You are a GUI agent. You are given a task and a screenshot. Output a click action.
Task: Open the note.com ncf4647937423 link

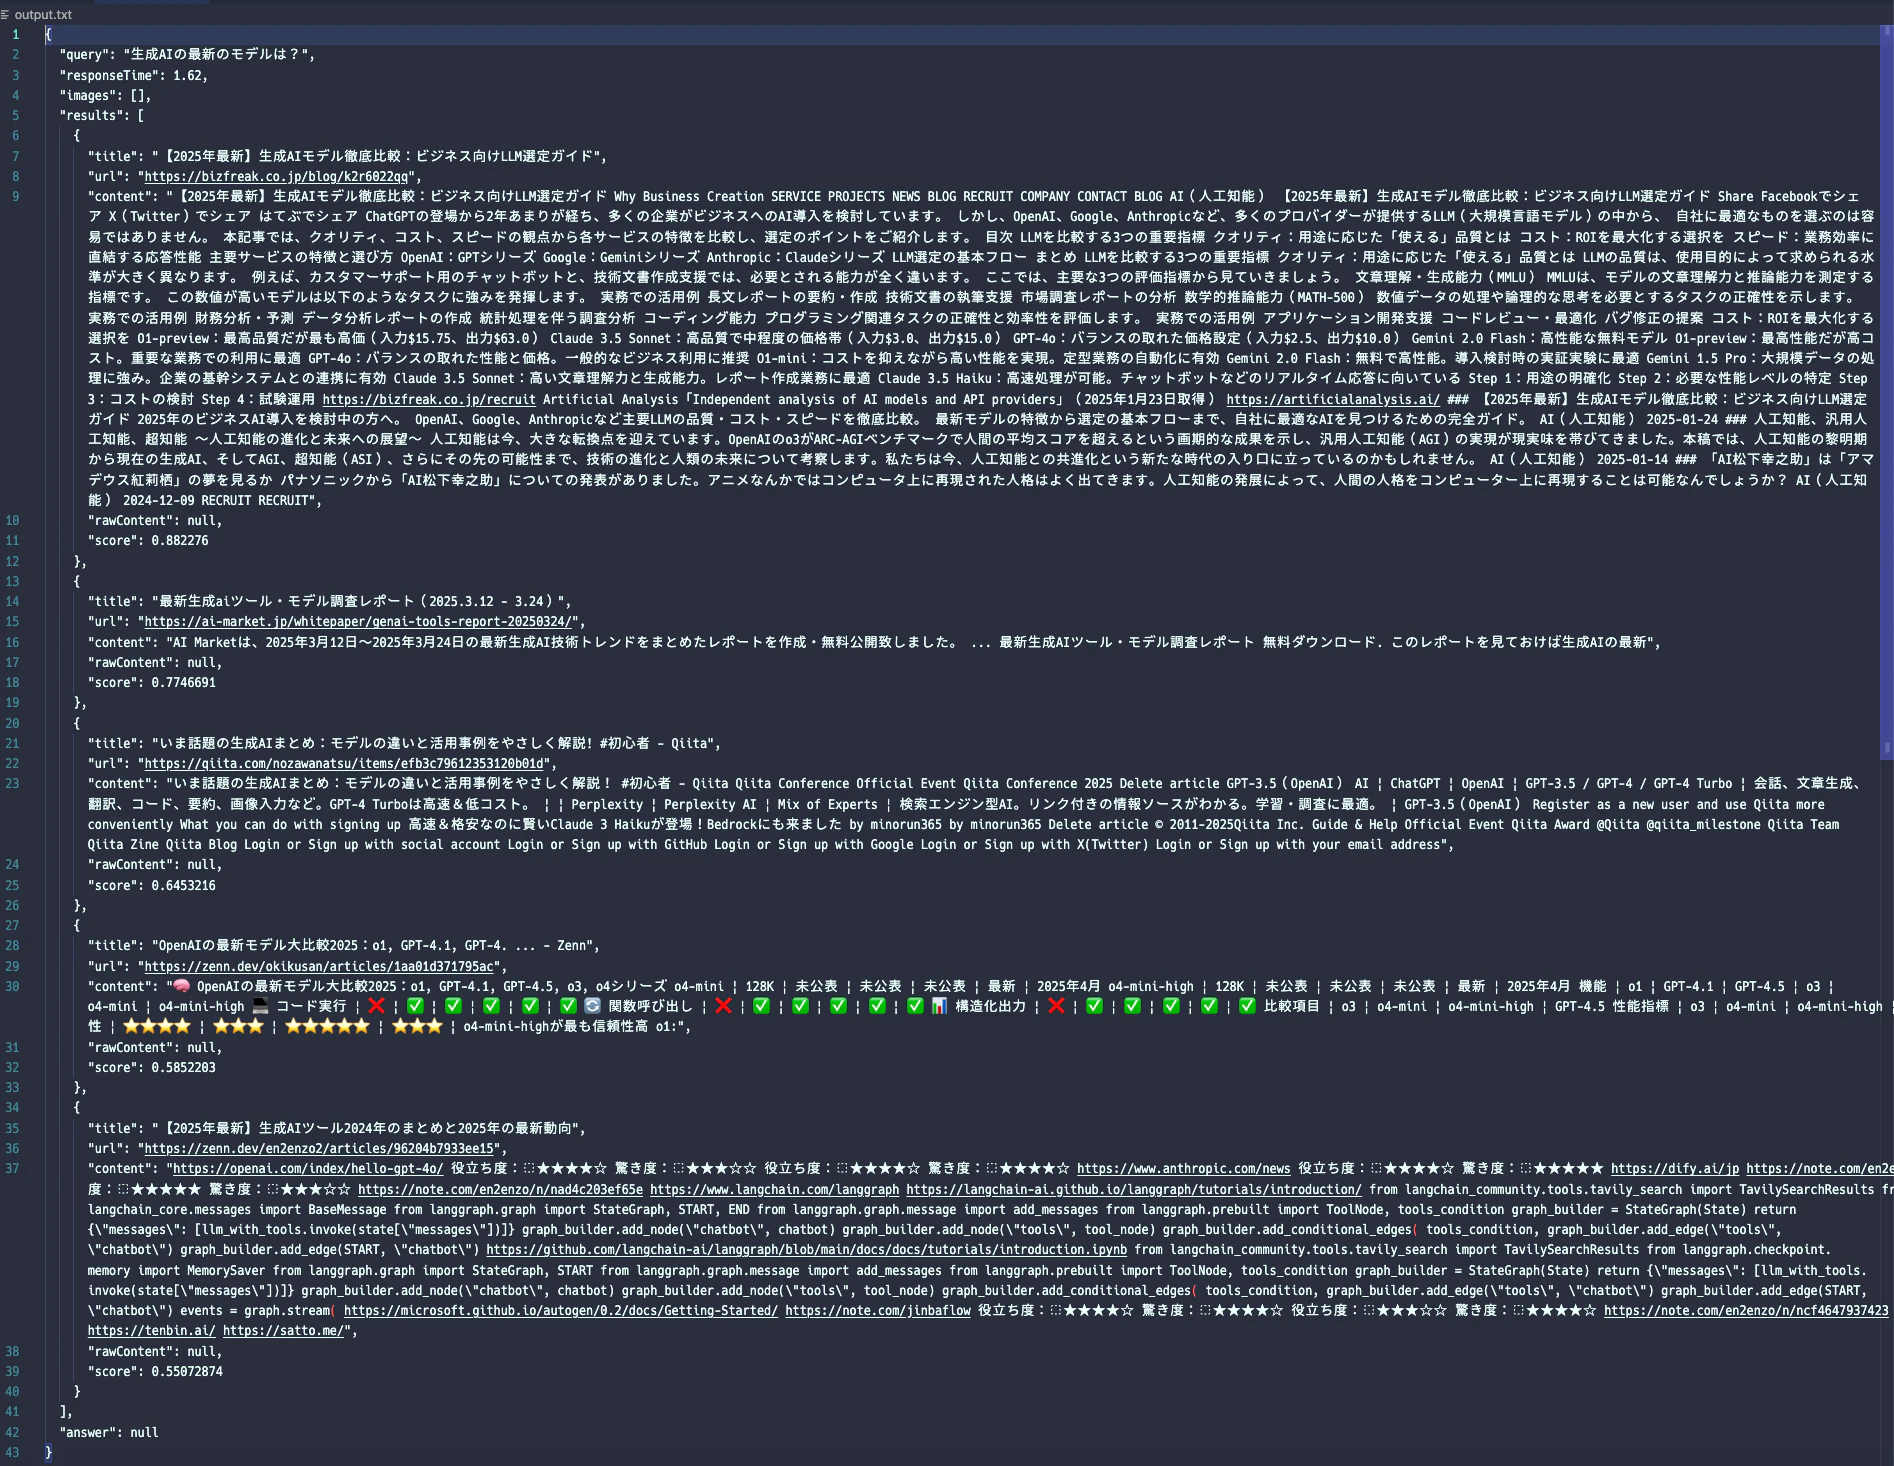(x=1746, y=1311)
